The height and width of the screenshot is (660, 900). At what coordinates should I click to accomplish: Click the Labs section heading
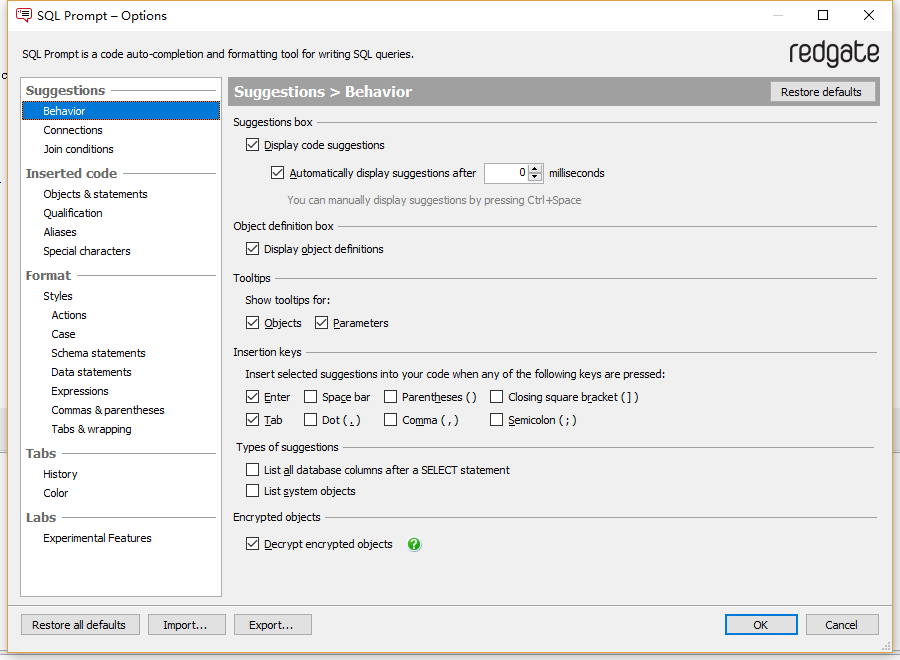41,517
